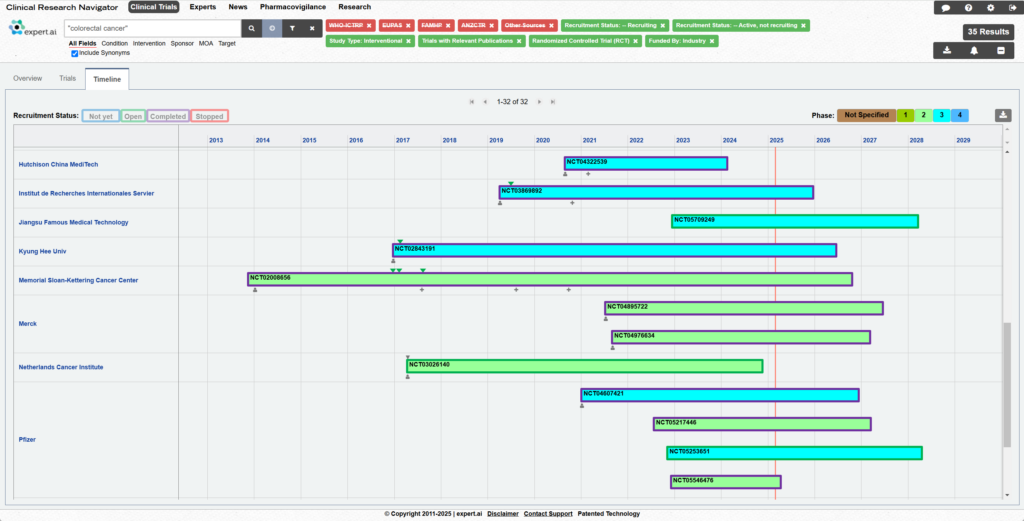The width and height of the screenshot is (1024, 521).
Task: Remove Trials with Relevant Publications filter
Action: (x=519, y=40)
